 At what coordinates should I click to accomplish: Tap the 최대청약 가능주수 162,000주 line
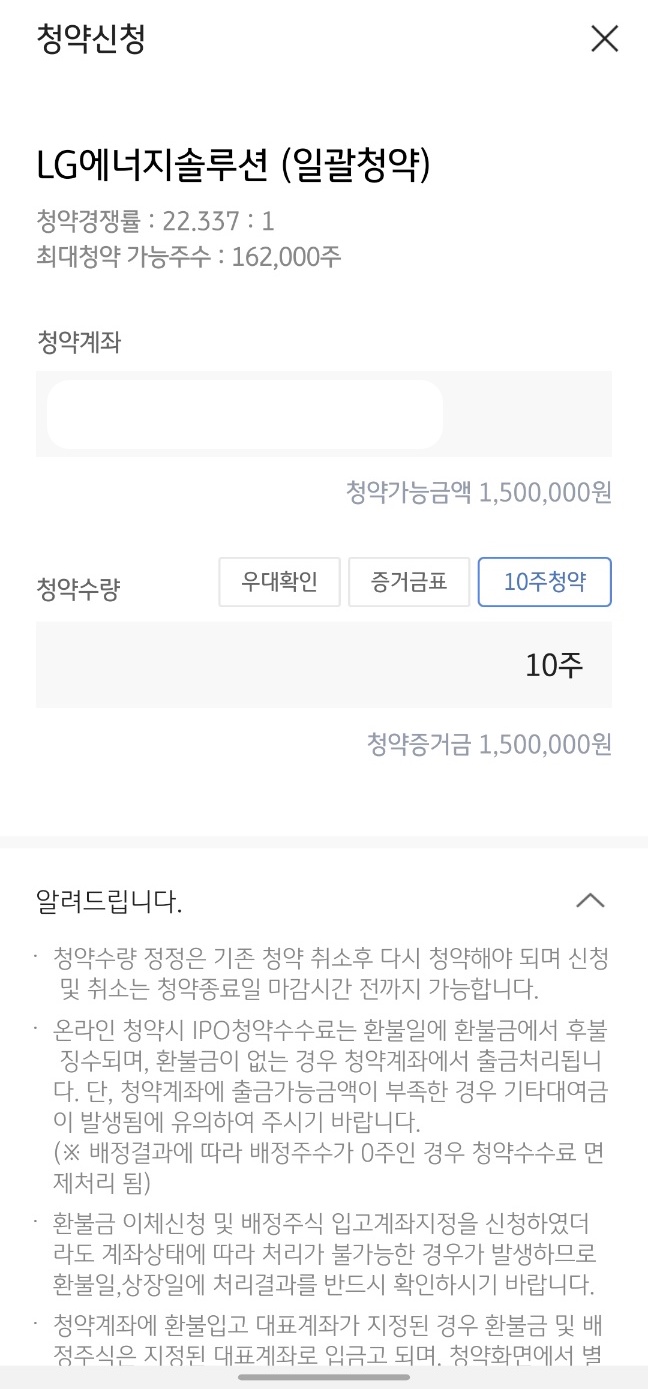point(188,257)
